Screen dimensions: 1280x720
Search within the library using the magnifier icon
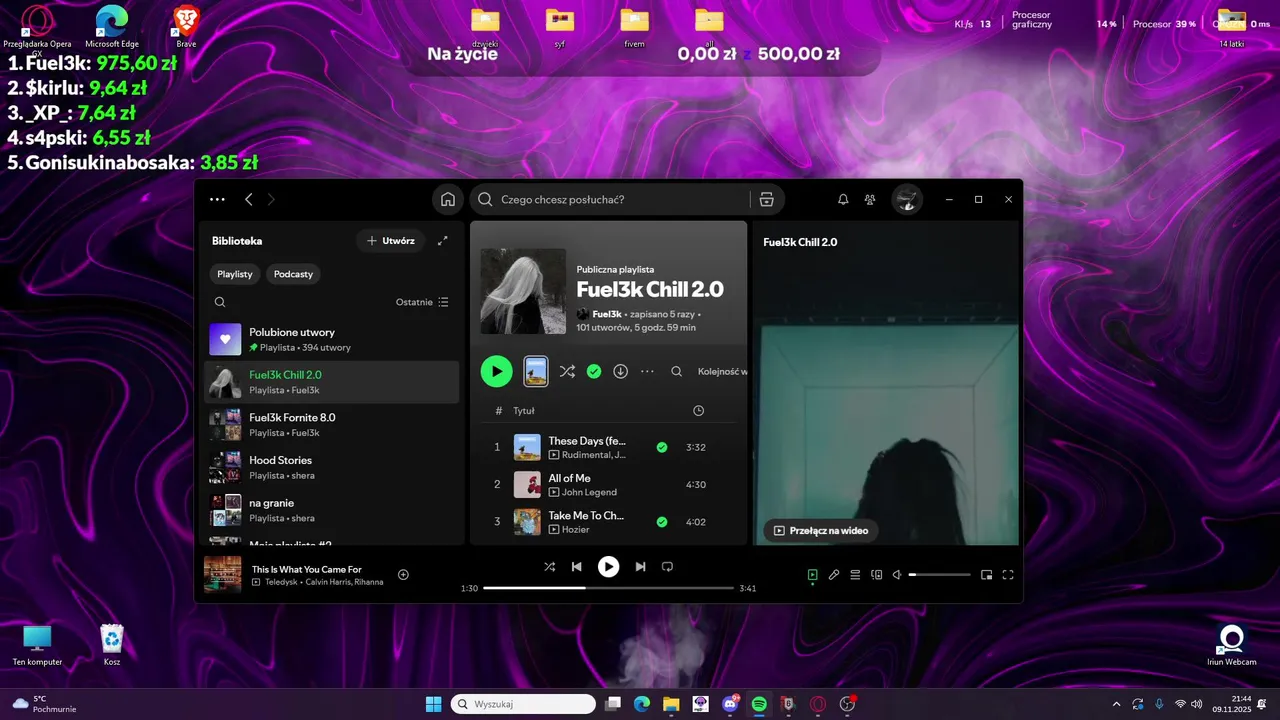click(220, 302)
